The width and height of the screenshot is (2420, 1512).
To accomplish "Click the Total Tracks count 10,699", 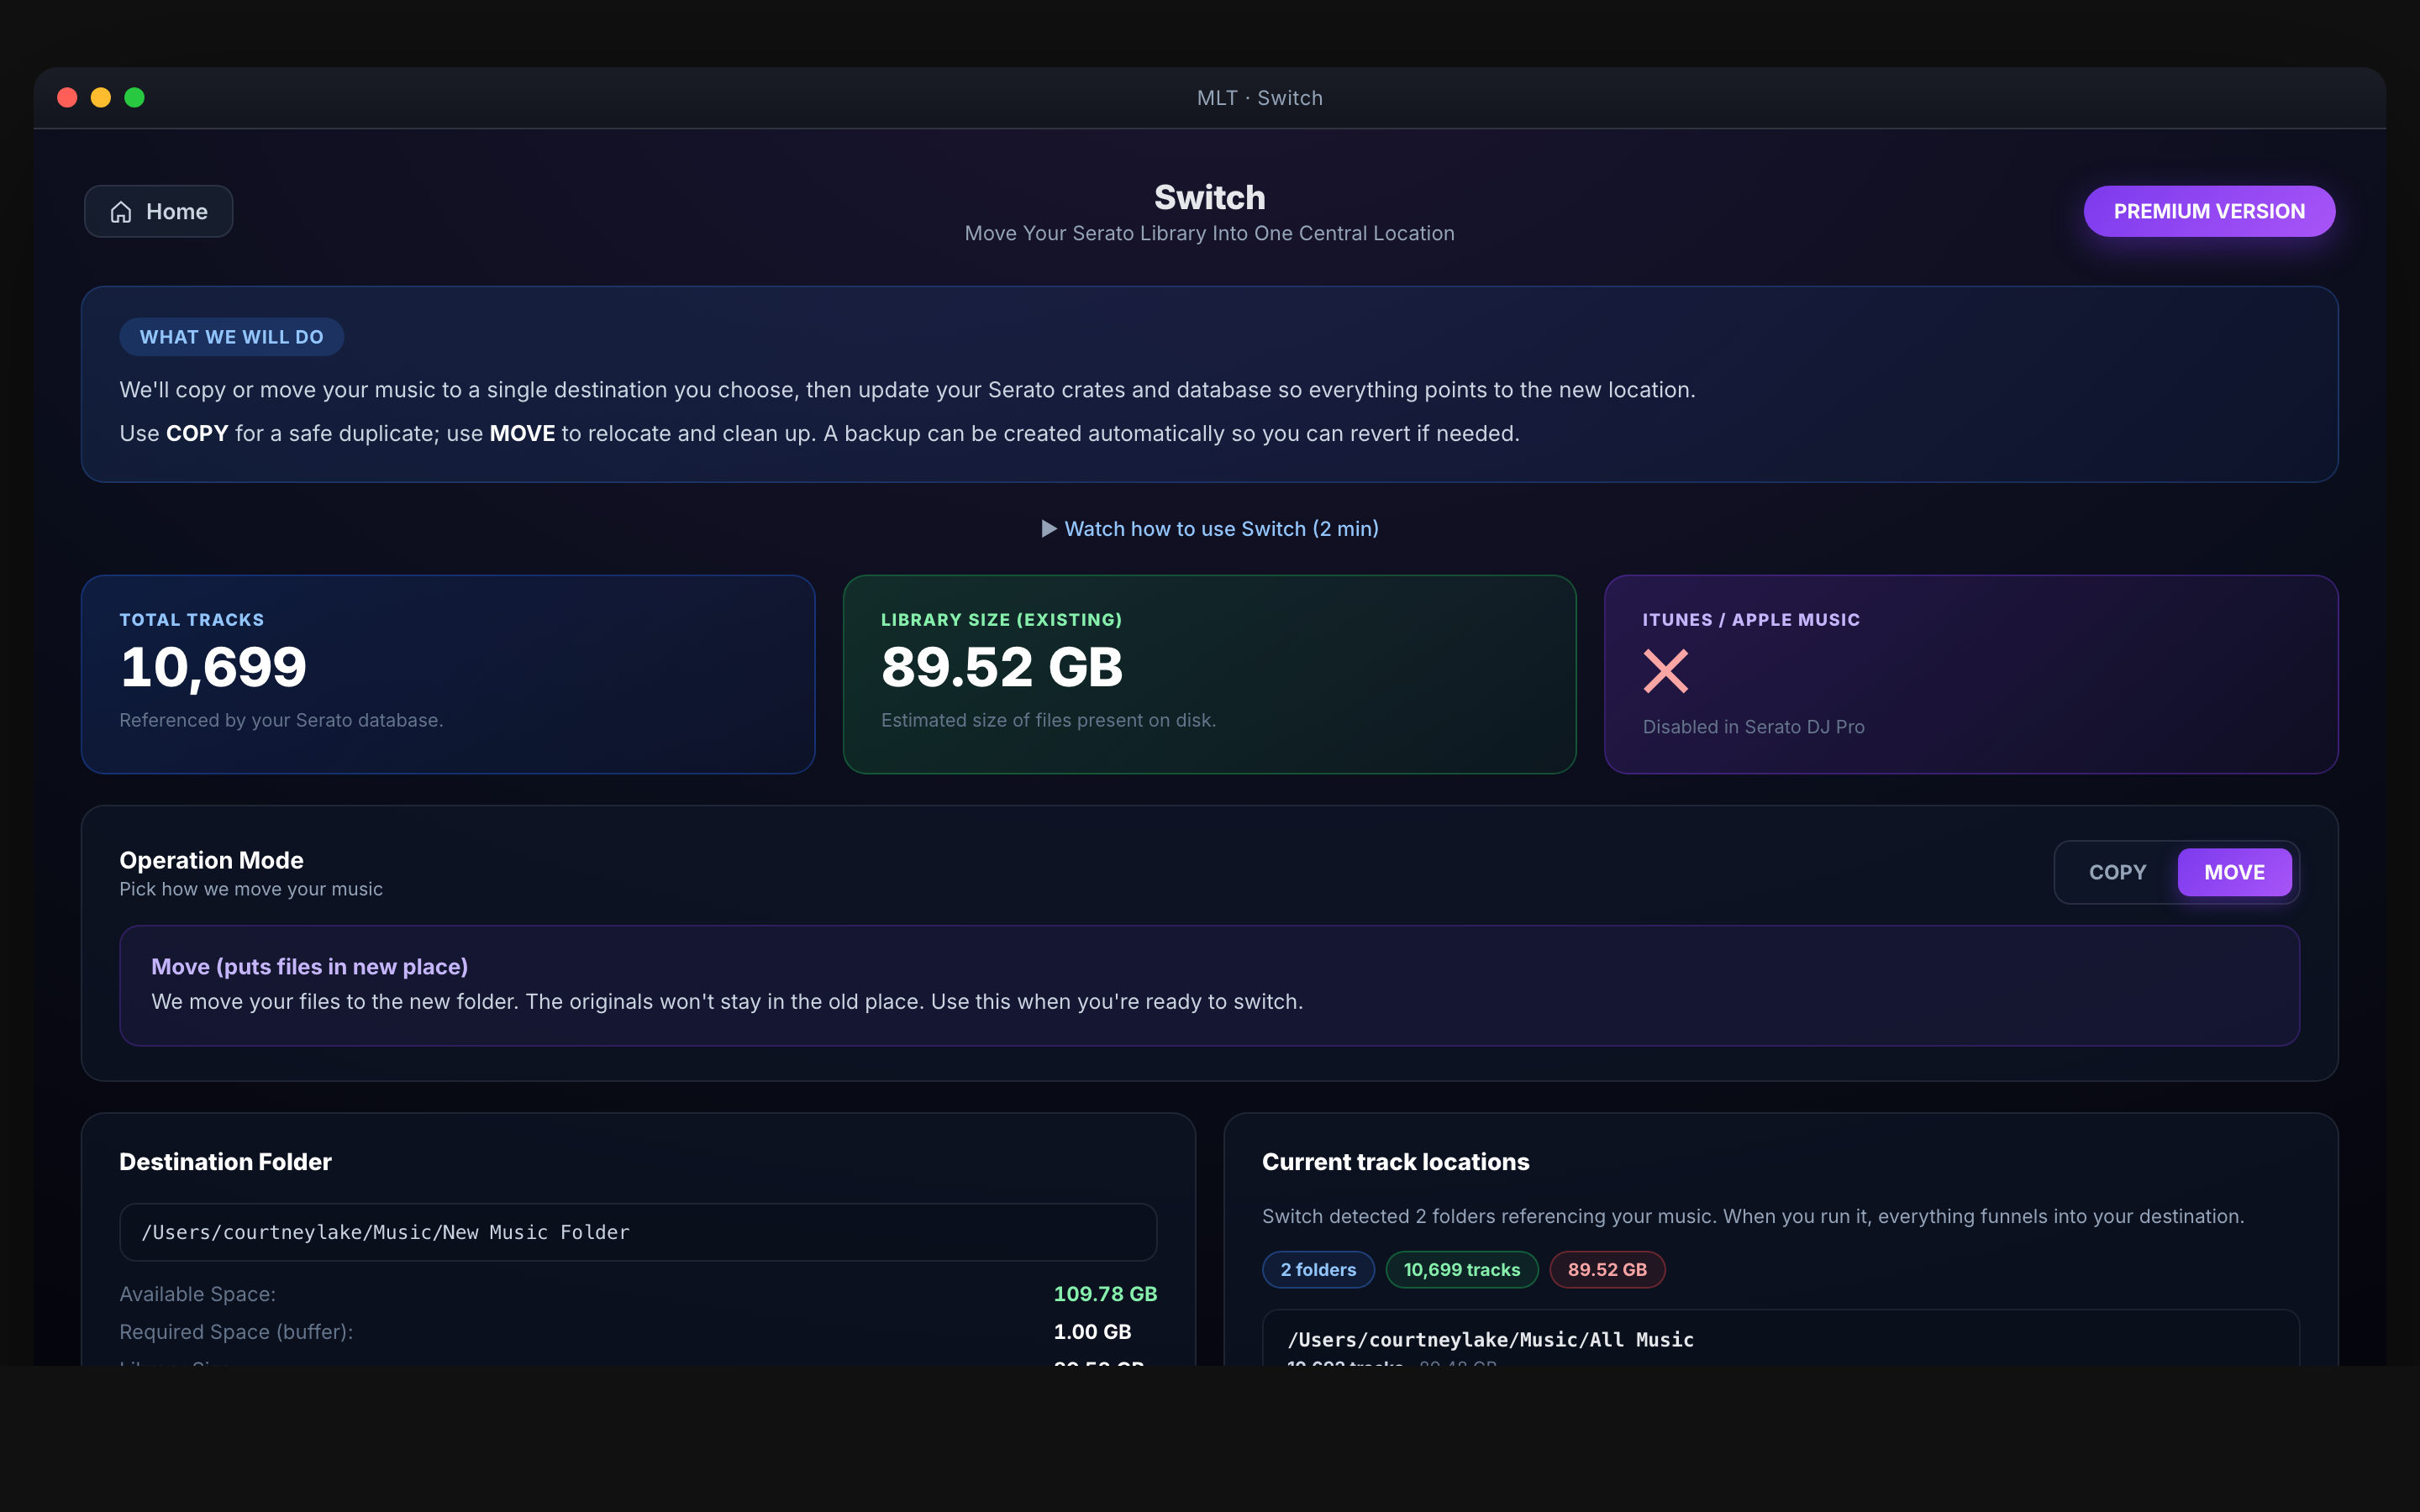I will (x=213, y=667).
